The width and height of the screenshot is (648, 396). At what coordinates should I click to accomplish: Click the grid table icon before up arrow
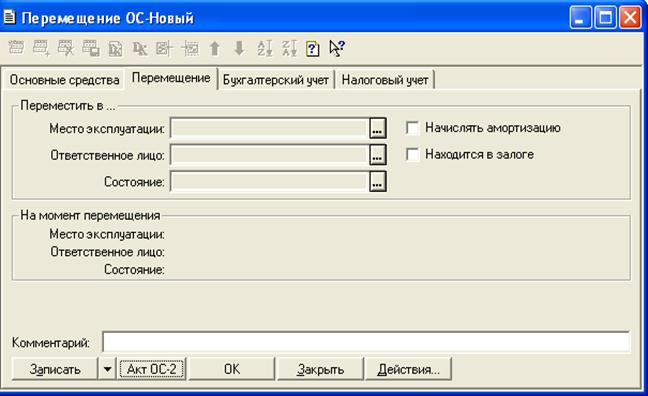click(x=190, y=48)
